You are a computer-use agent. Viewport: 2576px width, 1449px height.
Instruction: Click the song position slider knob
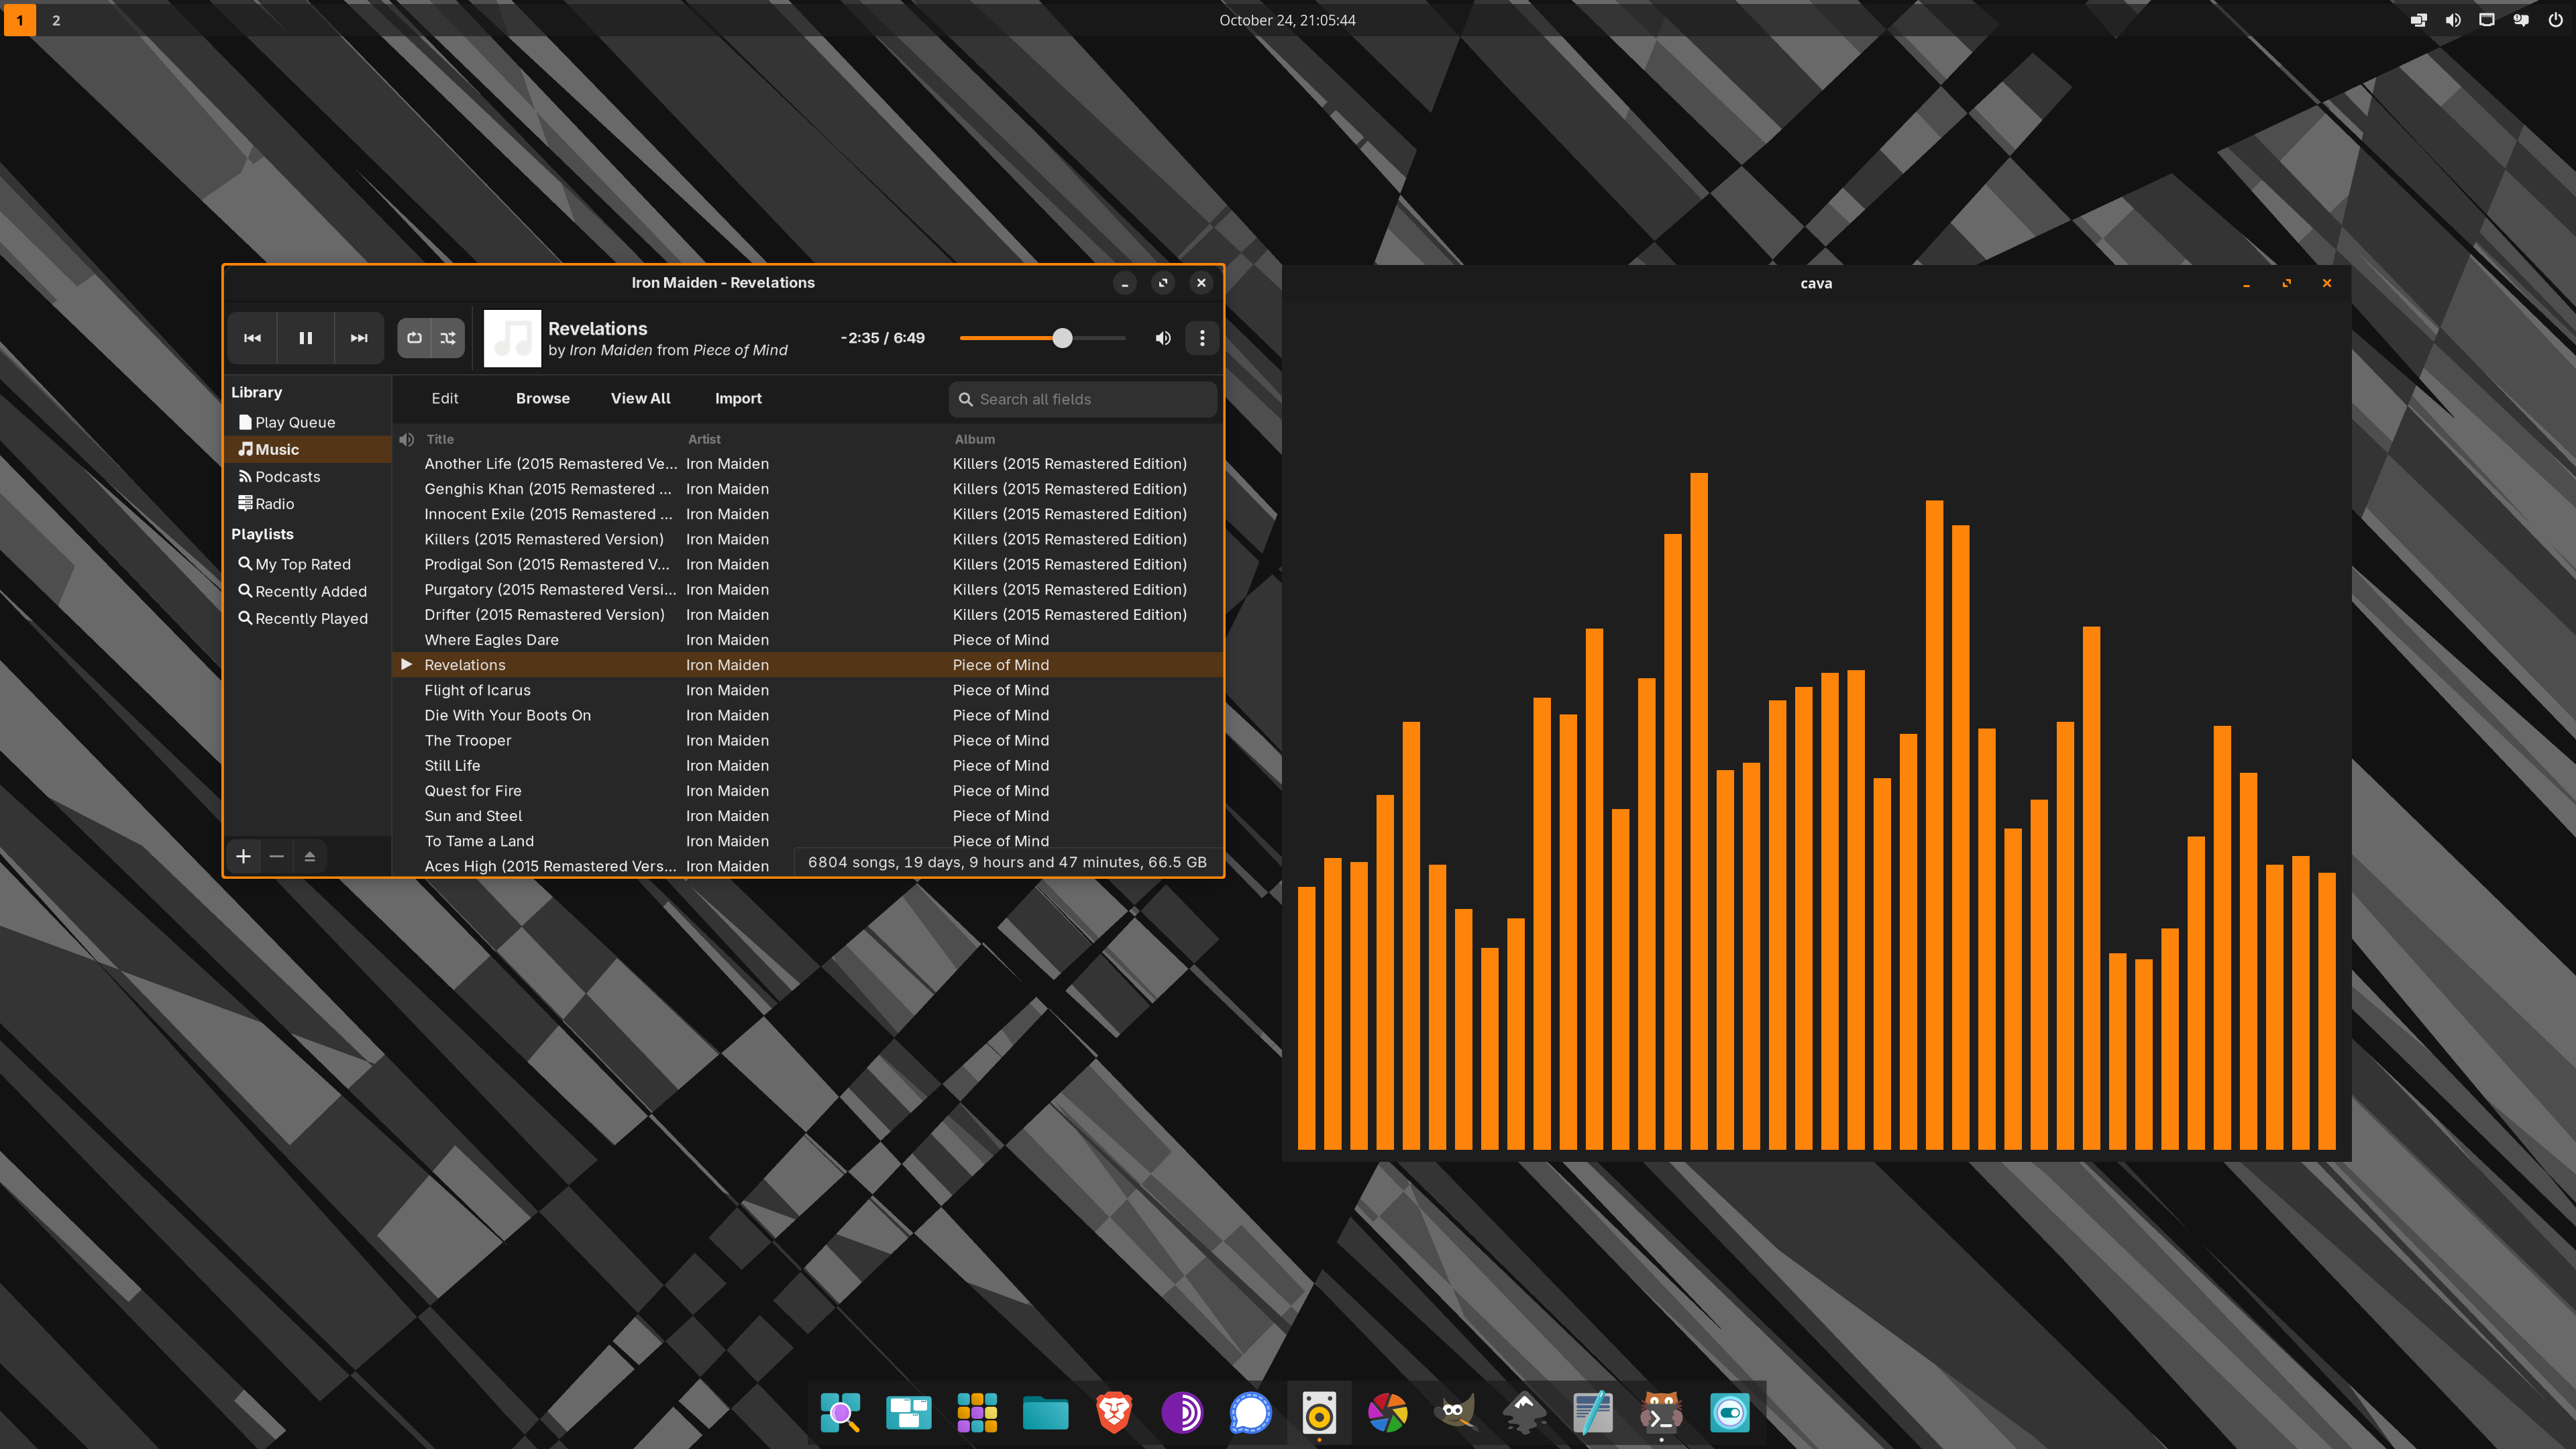click(1062, 338)
